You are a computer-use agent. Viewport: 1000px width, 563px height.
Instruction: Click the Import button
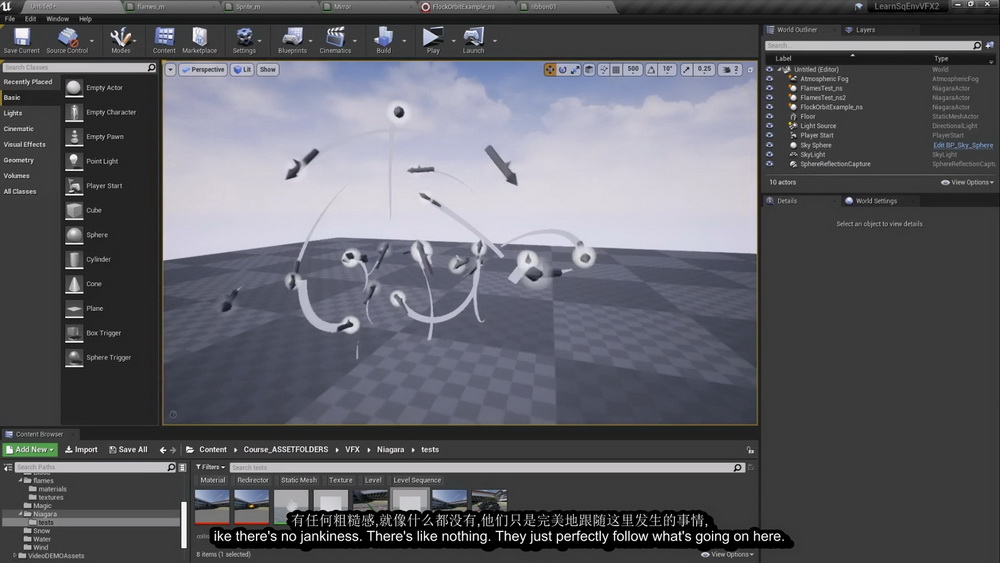[81, 450]
